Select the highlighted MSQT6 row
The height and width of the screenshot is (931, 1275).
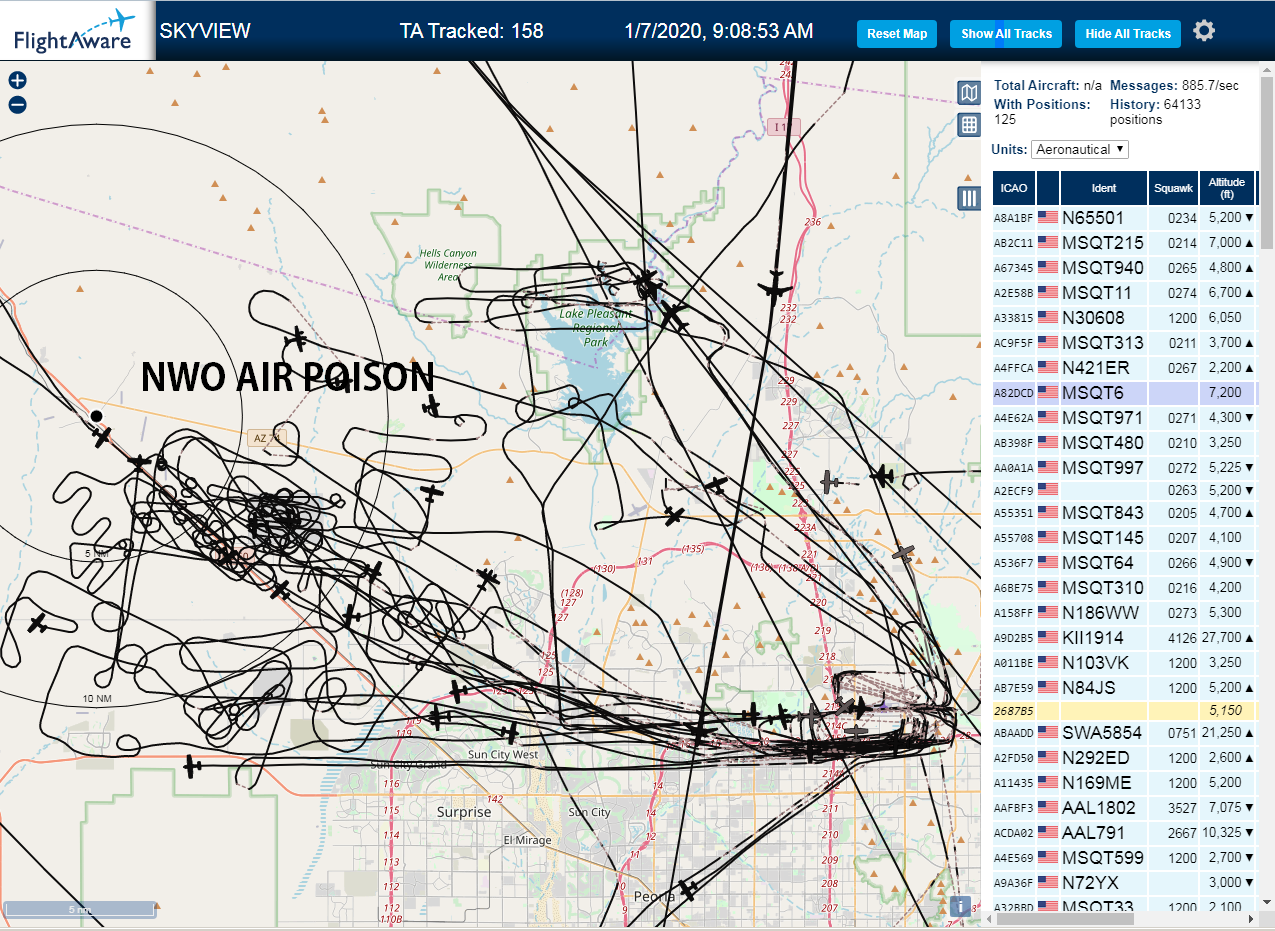point(1124,392)
